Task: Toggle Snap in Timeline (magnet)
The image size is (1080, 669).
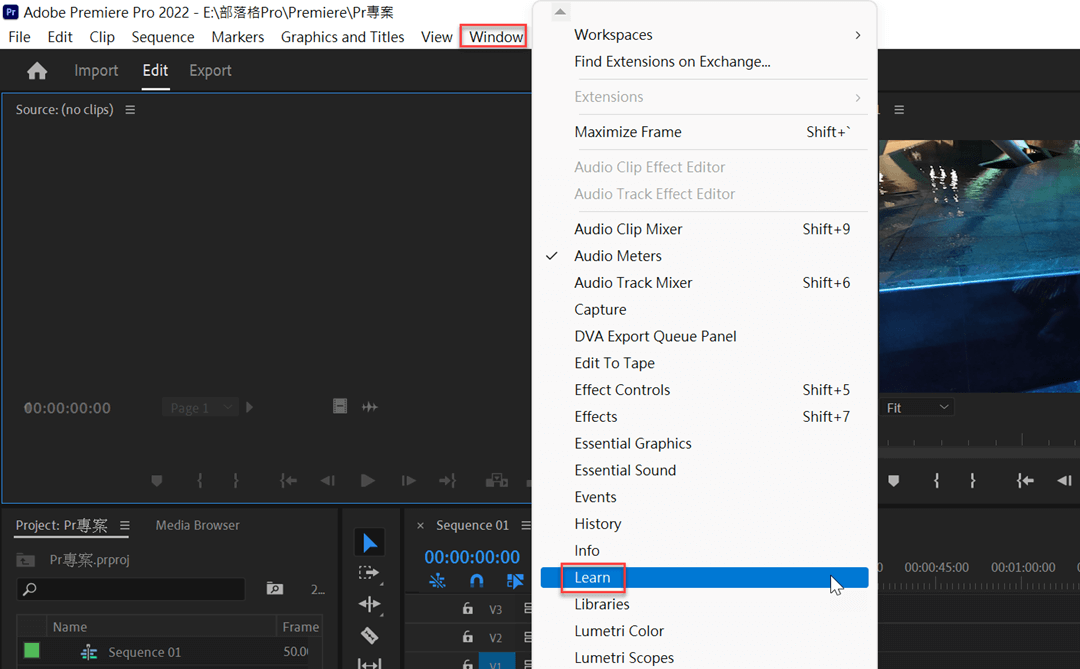Action: coord(476,581)
